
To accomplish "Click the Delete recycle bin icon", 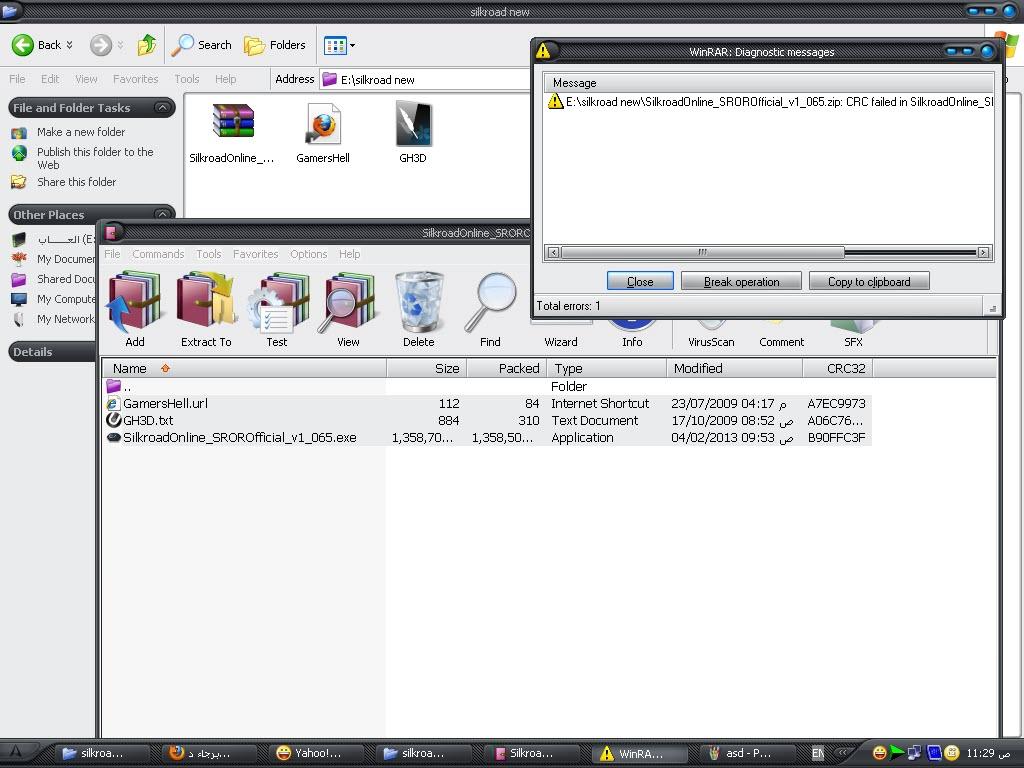I will coord(419,309).
